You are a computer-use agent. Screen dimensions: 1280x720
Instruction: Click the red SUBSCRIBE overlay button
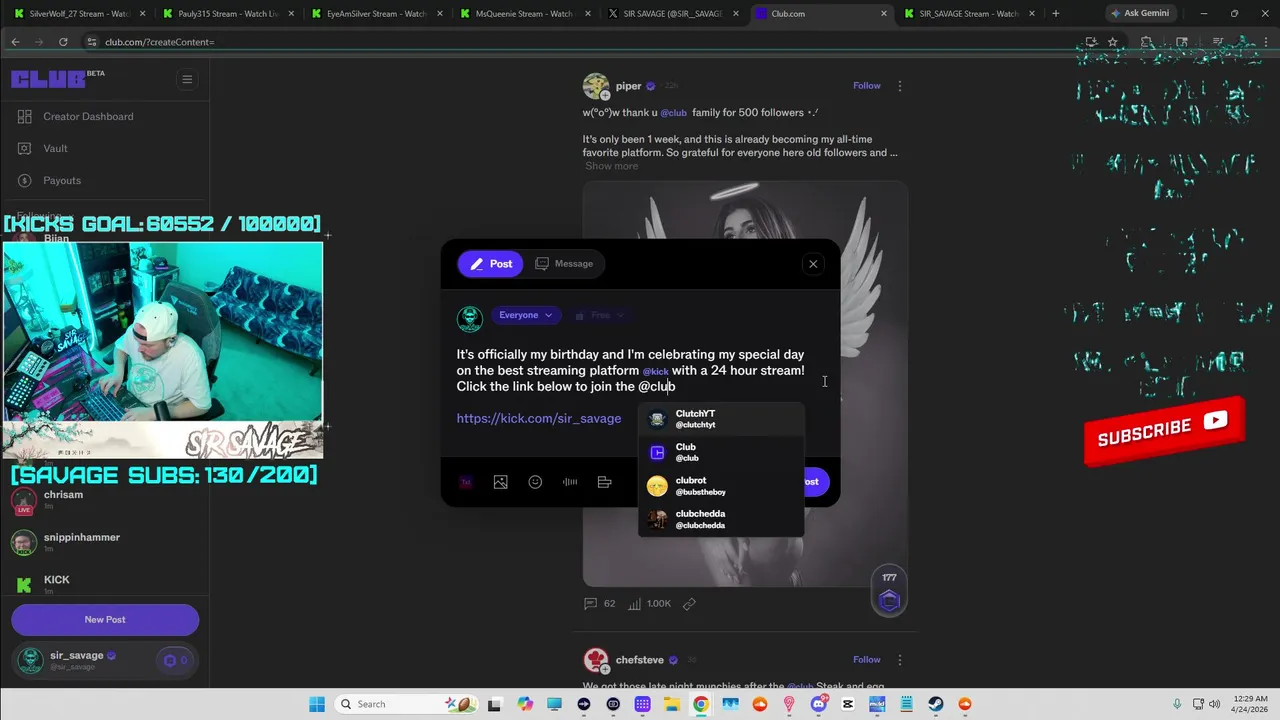pyautogui.click(x=1164, y=431)
